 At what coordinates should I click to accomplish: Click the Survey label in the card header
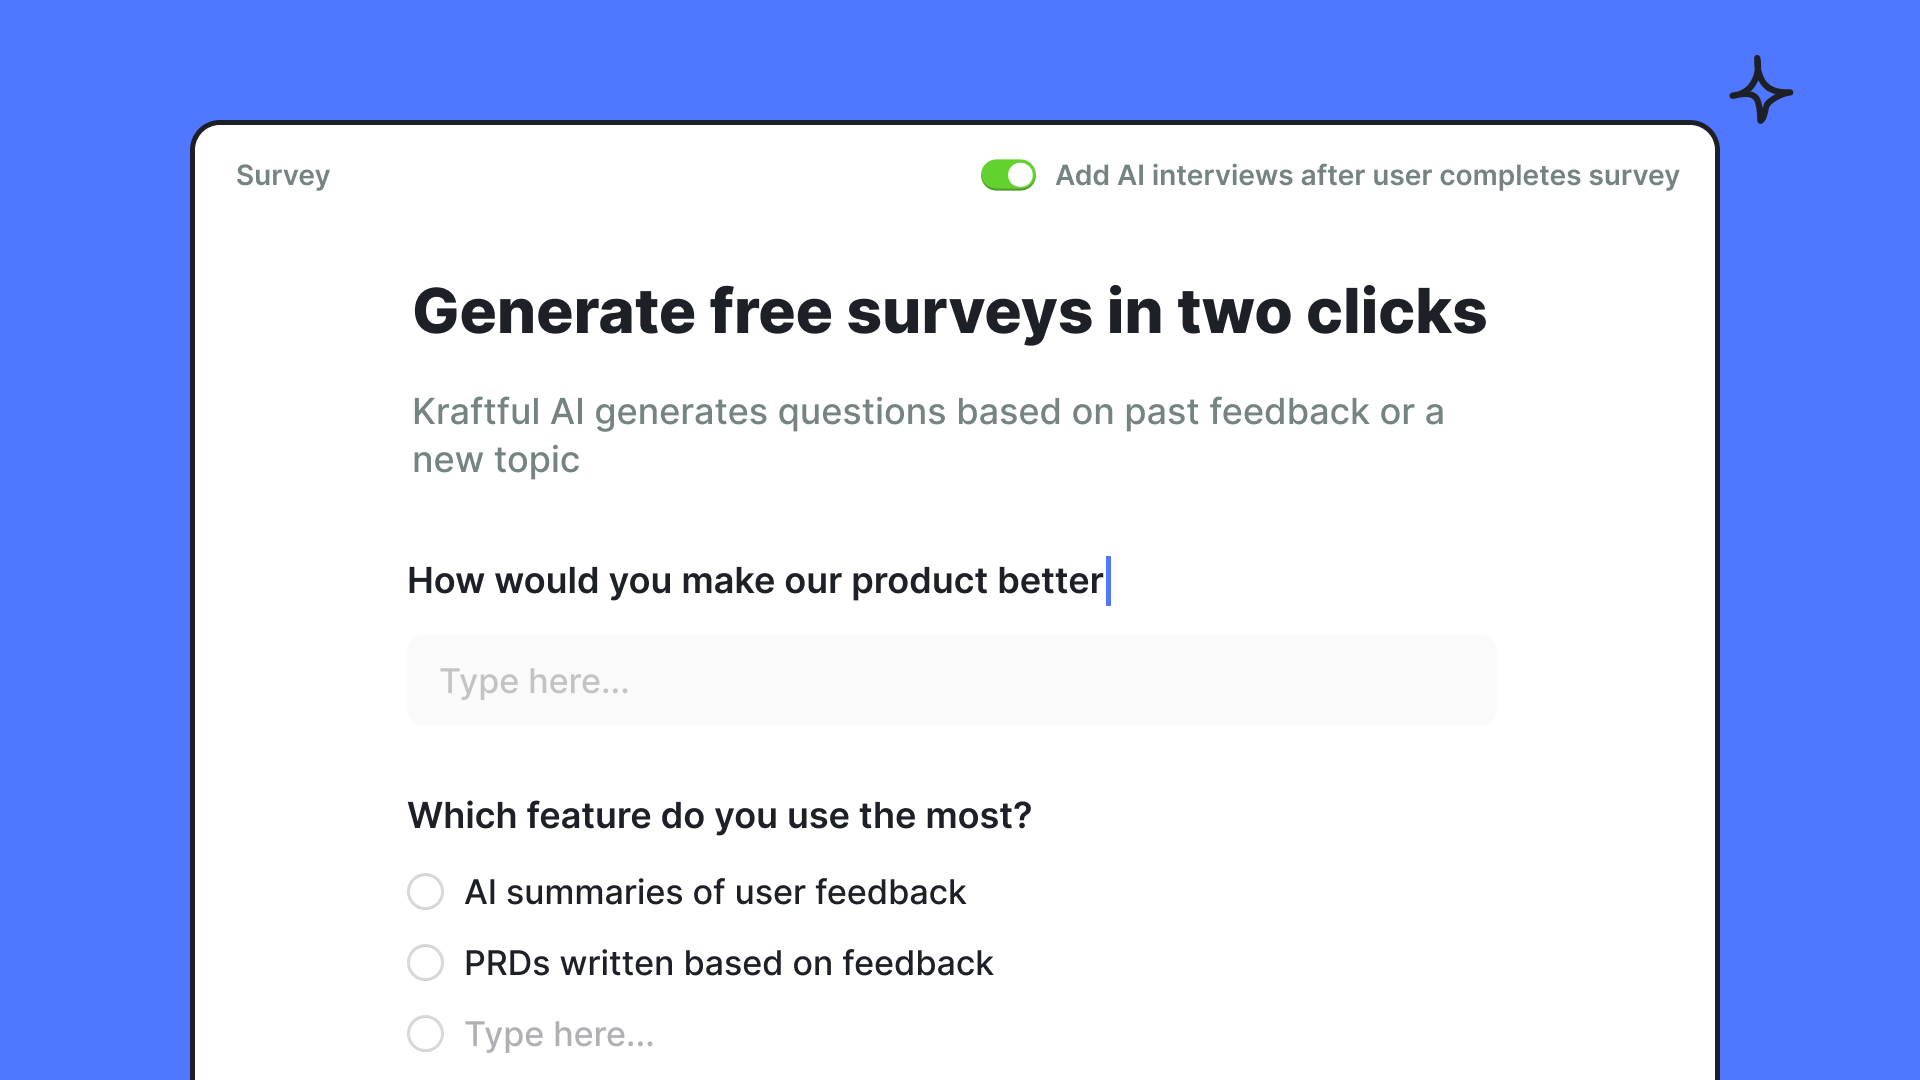click(x=283, y=175)
